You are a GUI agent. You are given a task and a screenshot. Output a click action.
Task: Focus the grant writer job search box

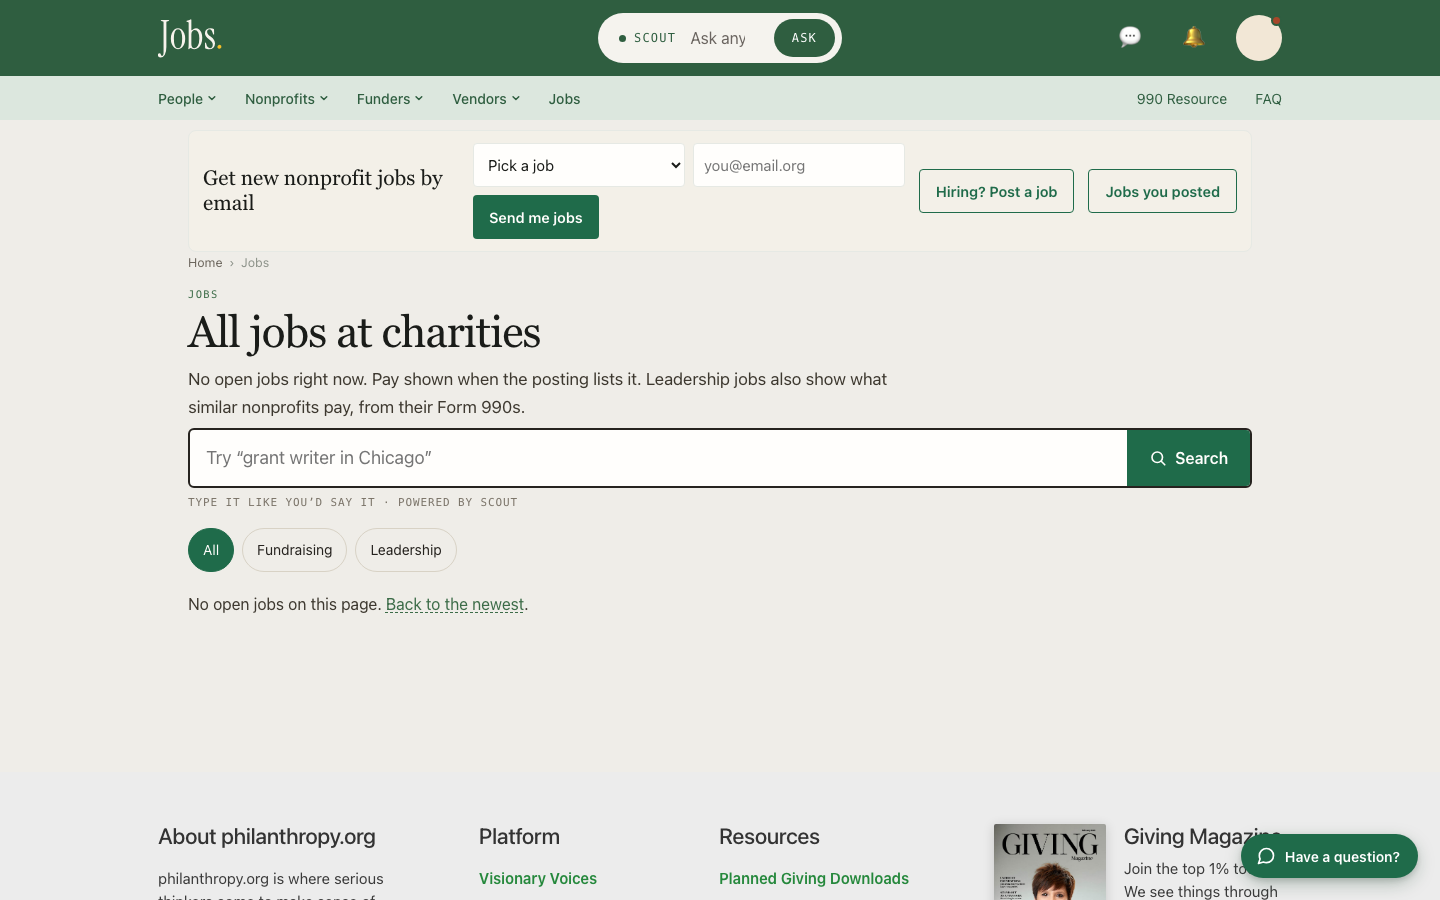coord(658,458)
